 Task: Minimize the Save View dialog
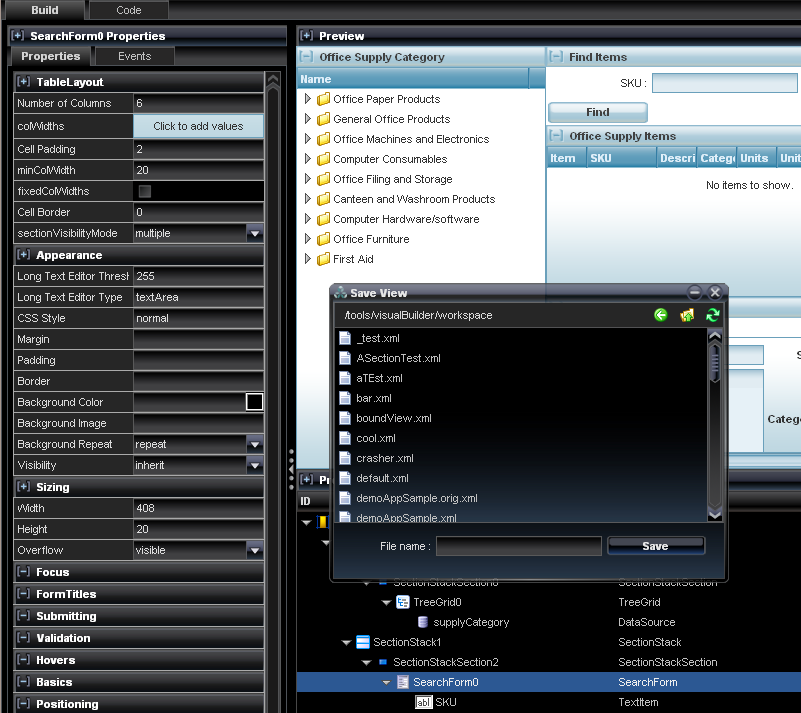point(694,292)
